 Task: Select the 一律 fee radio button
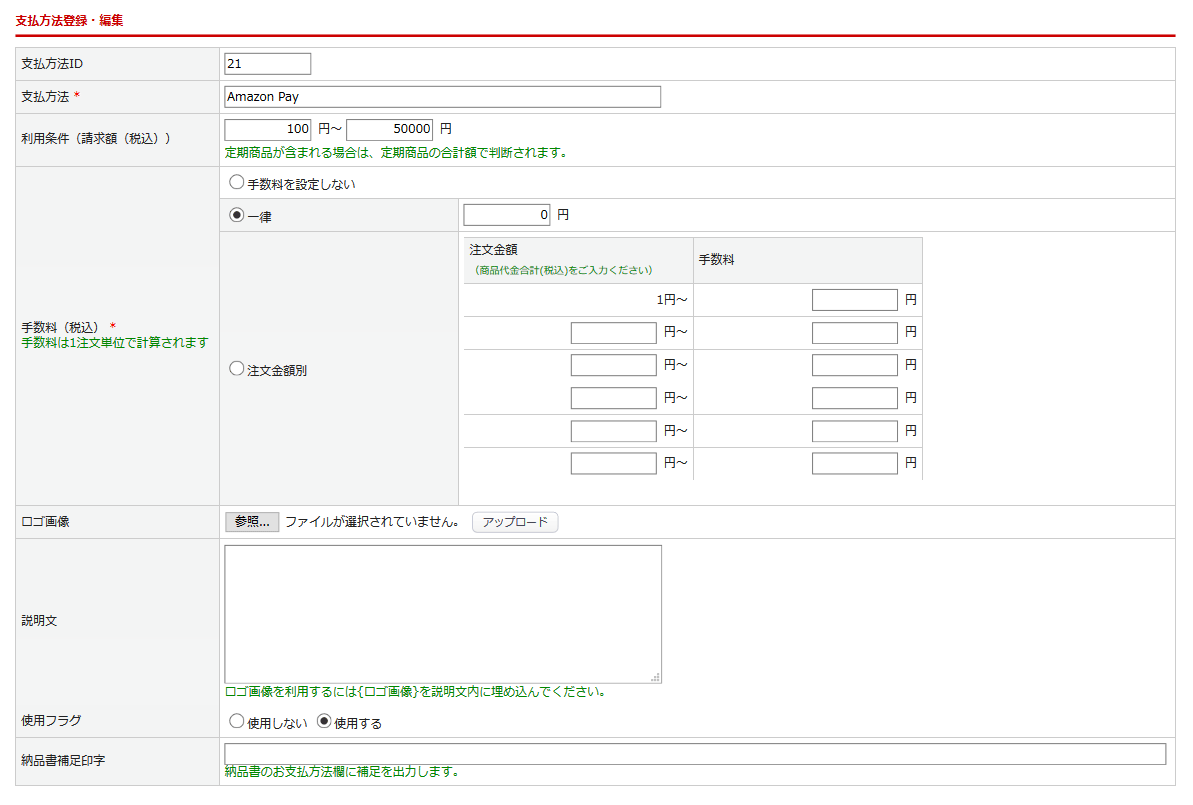[237, 215]
